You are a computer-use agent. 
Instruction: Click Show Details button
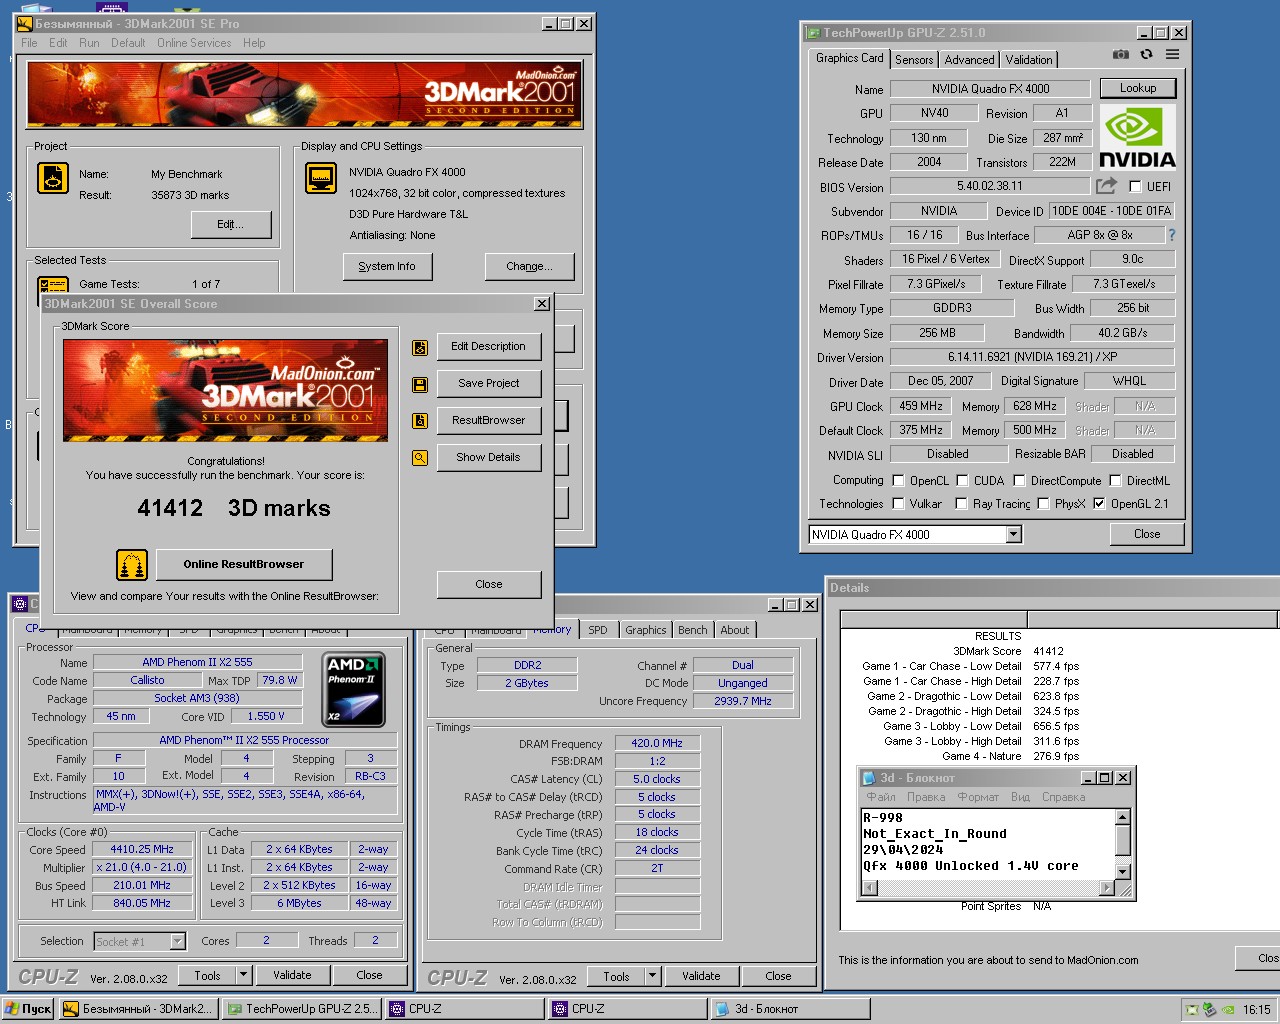[x=489, y=457]
